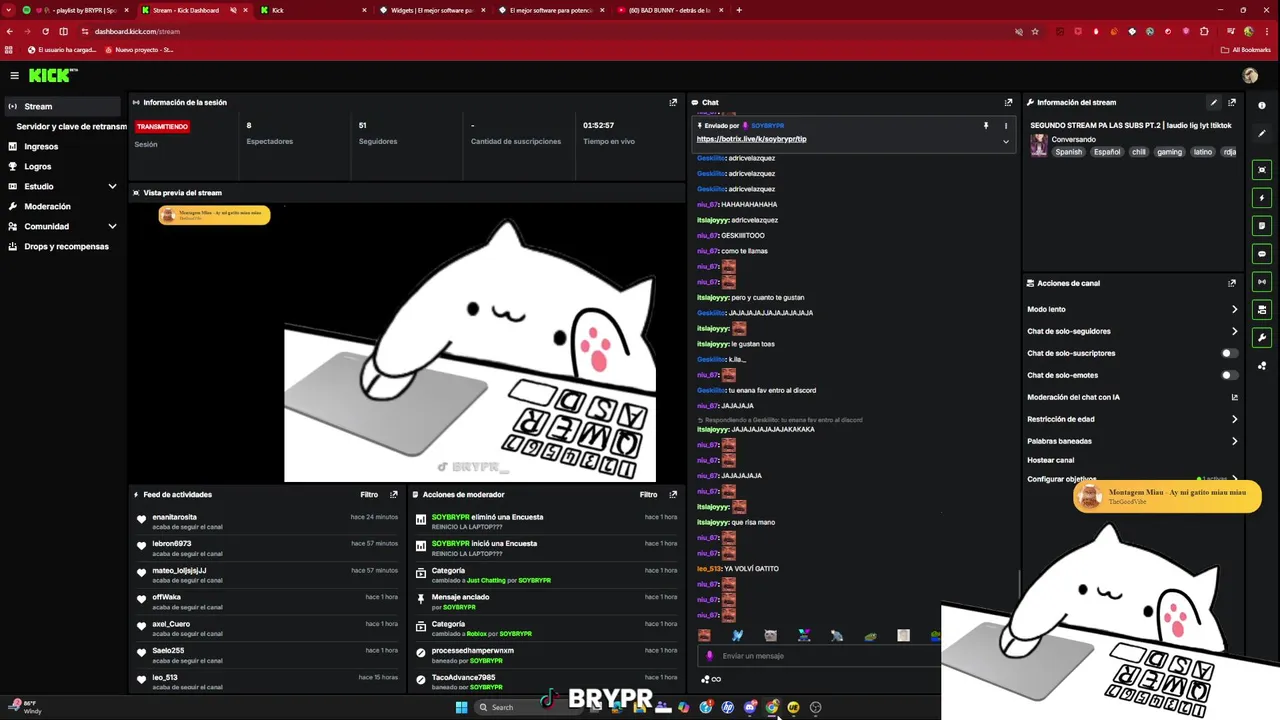Image resolution: width=1280 pixels, height=720 pixels.
Task: Pop out the Acciones de canal panel
Action: click(1232, 283)
